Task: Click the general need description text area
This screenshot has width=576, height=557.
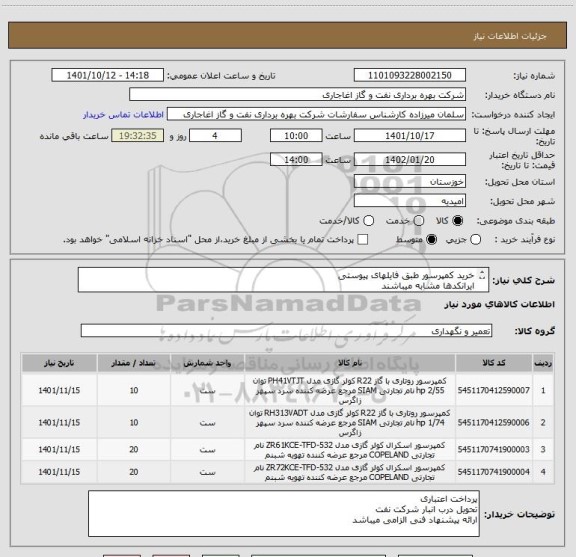Action: coord(283,280)
